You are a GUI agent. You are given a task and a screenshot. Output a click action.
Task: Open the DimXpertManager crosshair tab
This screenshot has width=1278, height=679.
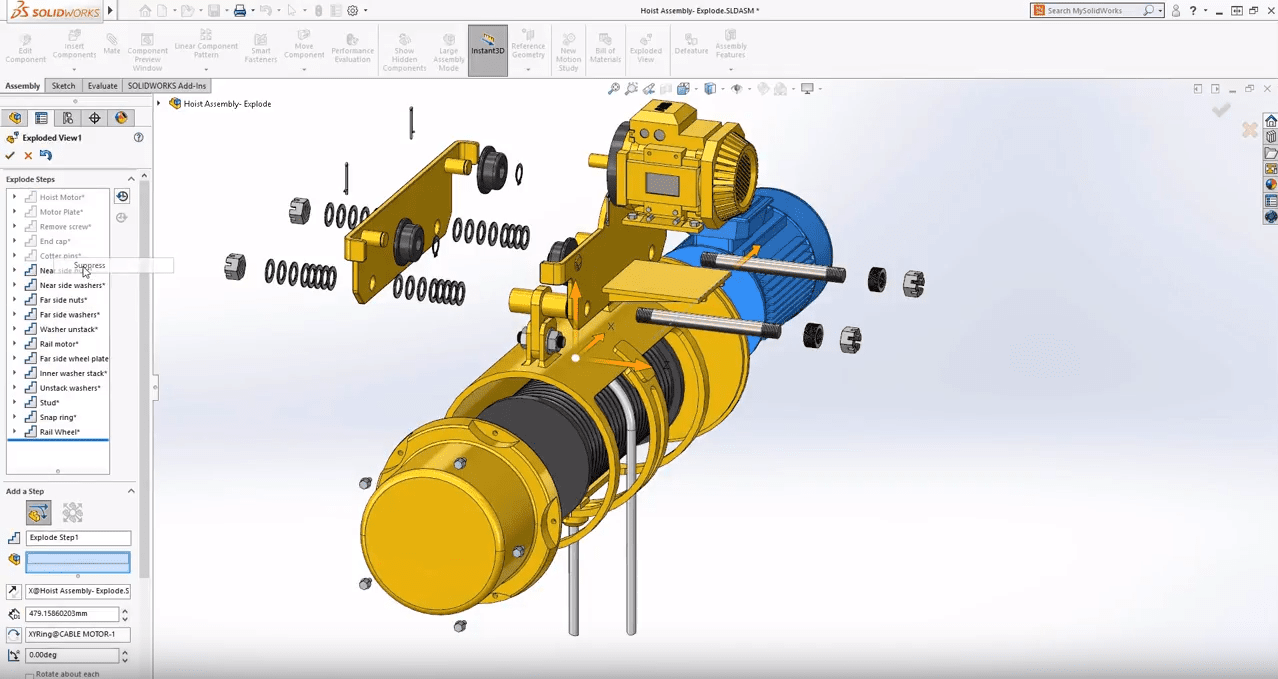[x=95, y=118]
